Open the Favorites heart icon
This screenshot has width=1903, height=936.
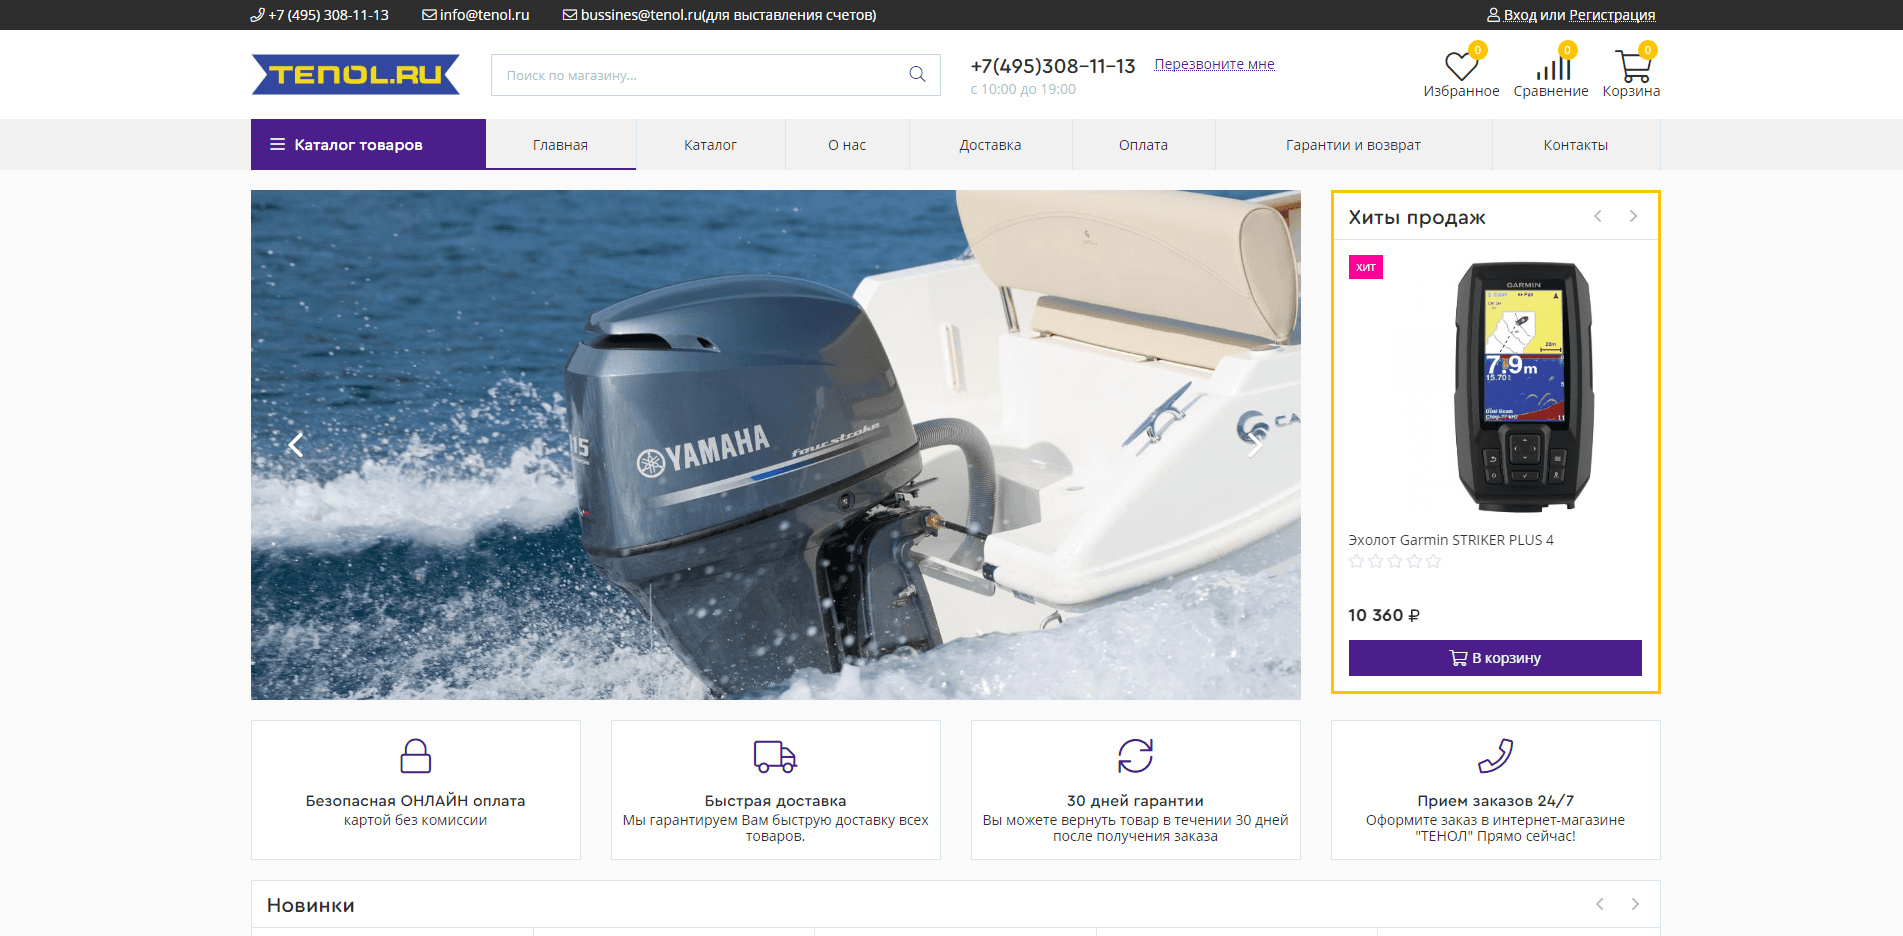point(1460,67)
